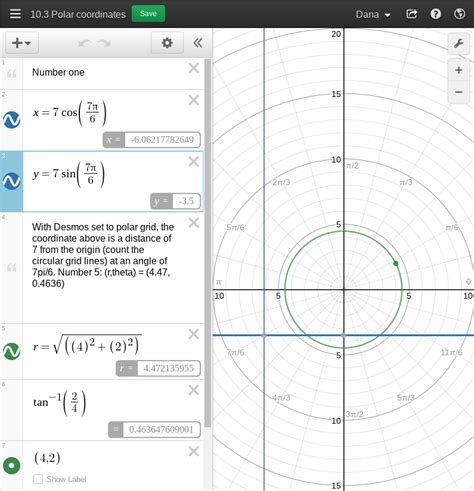
Task: Open the expression list settings gear
Action: (x=167, y=43)
